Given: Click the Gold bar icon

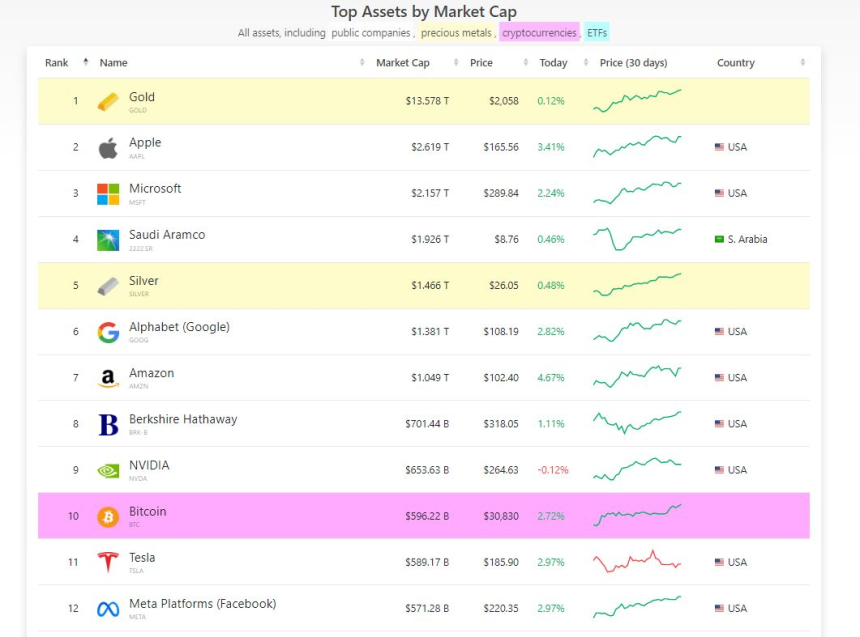Looking at the screenshot, I should point(108,101).
